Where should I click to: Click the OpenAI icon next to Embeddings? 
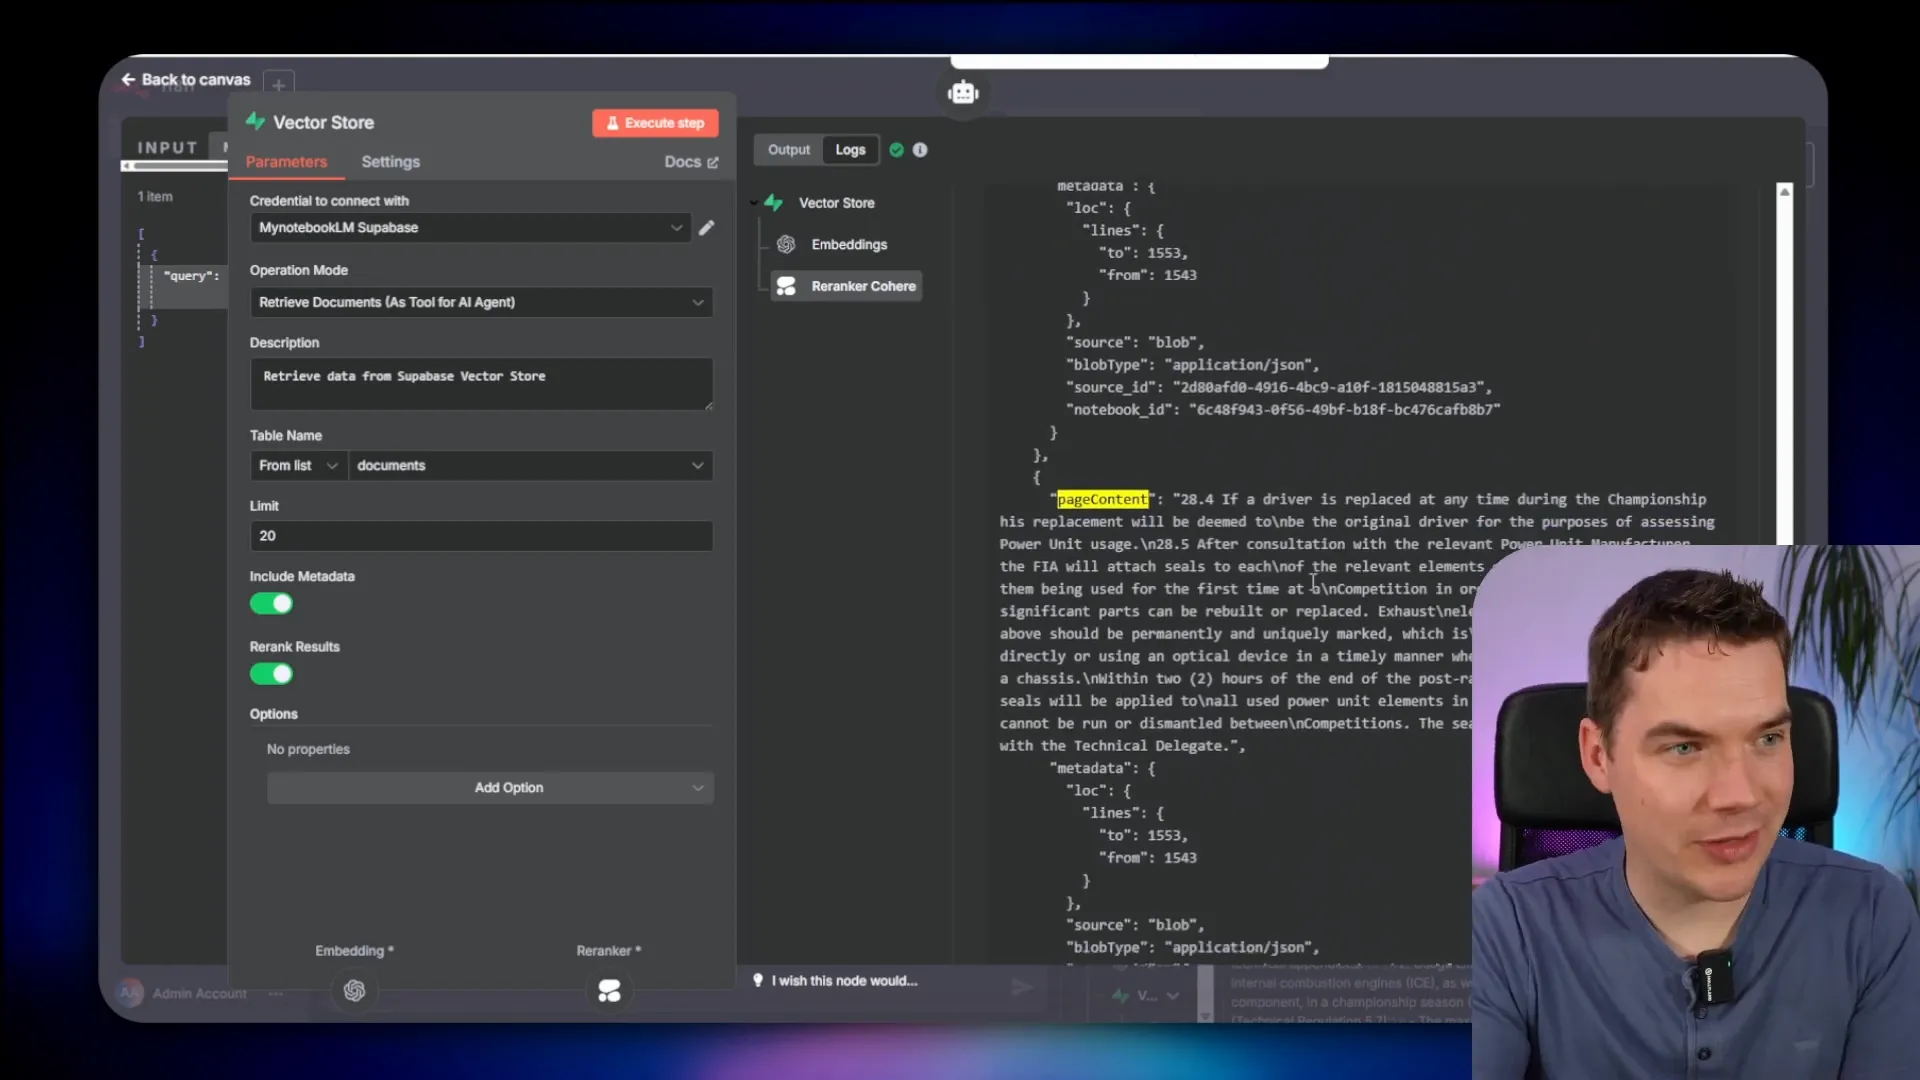pyautogui.click(x=786, y=245)
